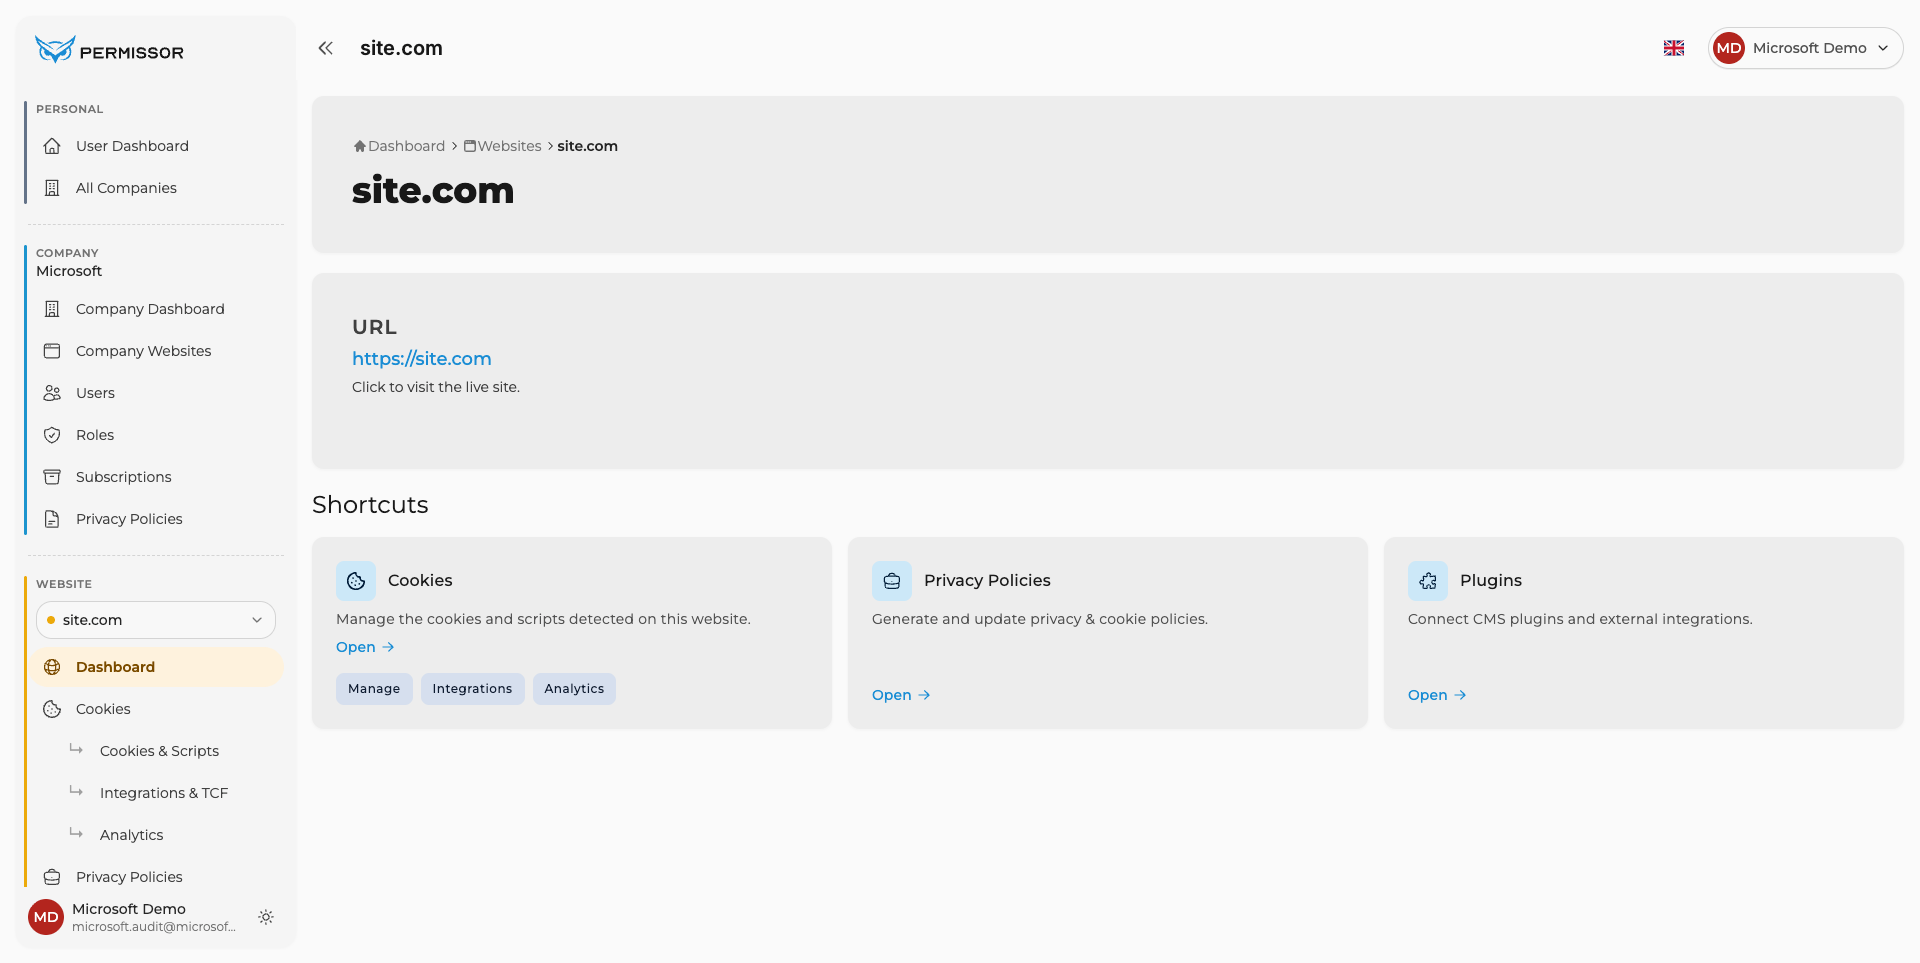This screenshot has width=1920, height=963.
Task: Click the MD avatar in the top bar
Action: tap(1728, 48)
